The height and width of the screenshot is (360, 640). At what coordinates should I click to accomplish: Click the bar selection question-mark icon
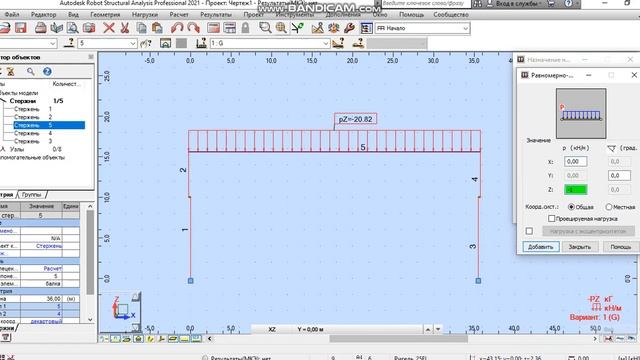tap(69, 43)
